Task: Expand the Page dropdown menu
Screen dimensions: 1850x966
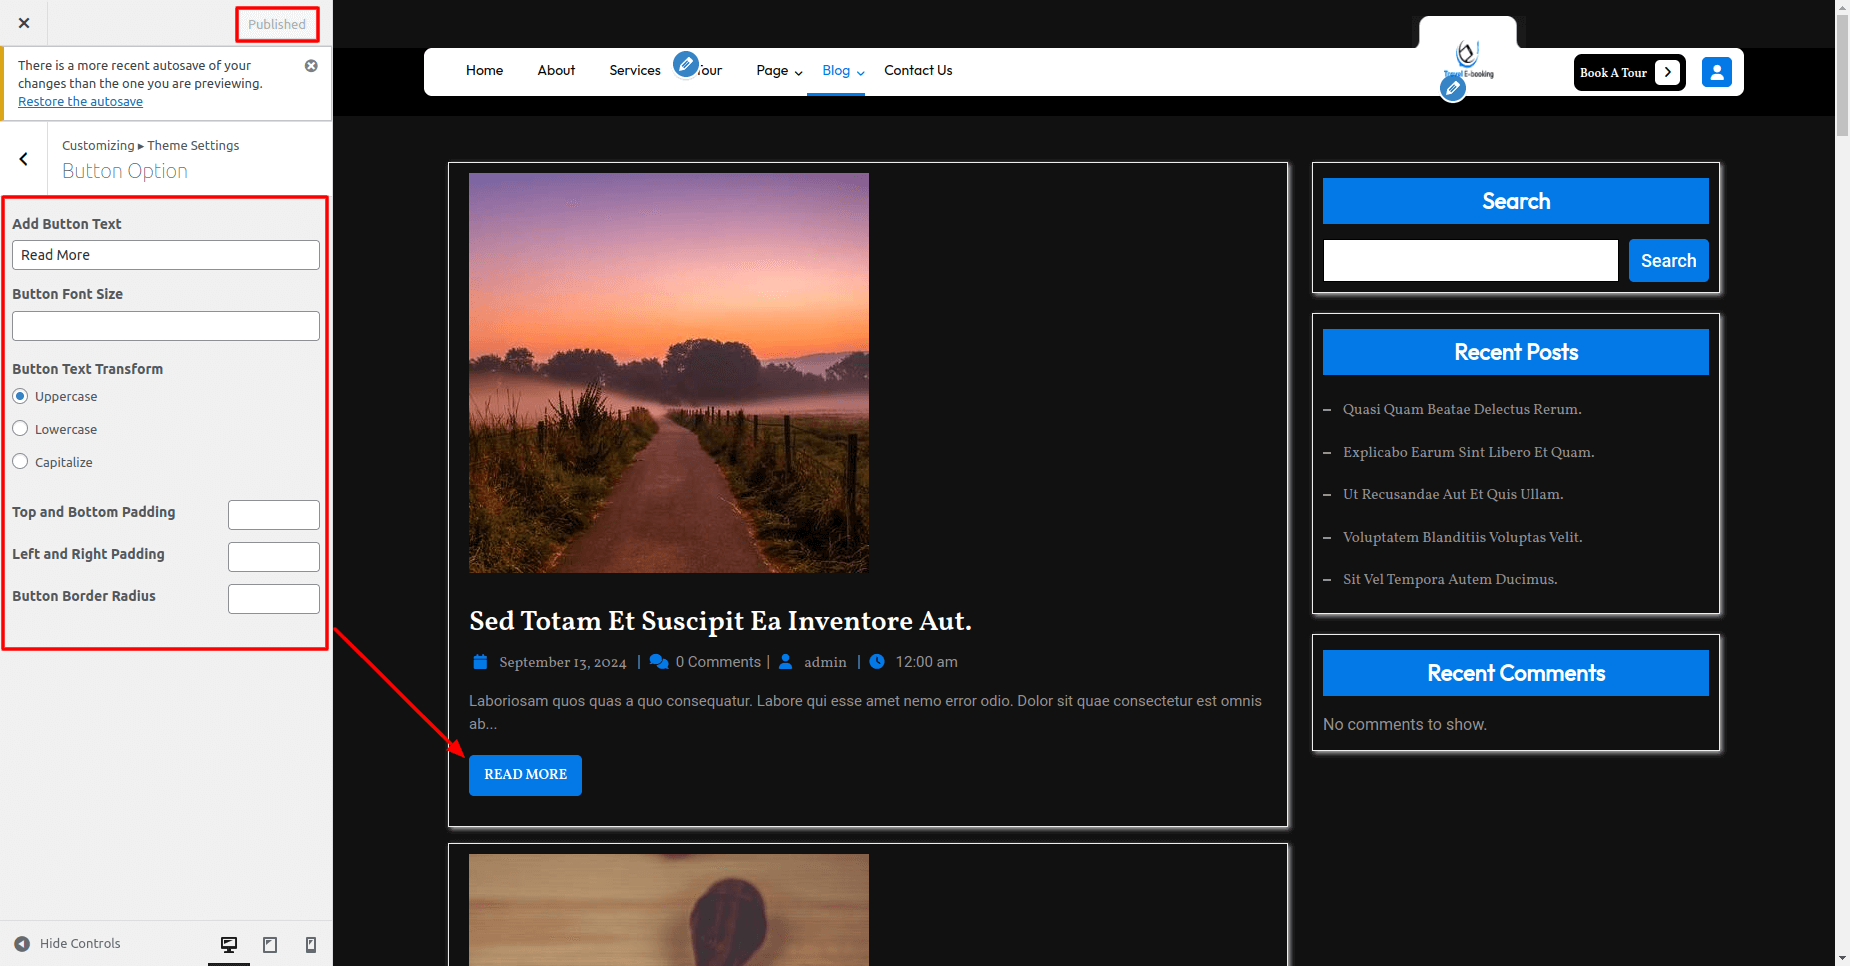Action: coord(779,71)
